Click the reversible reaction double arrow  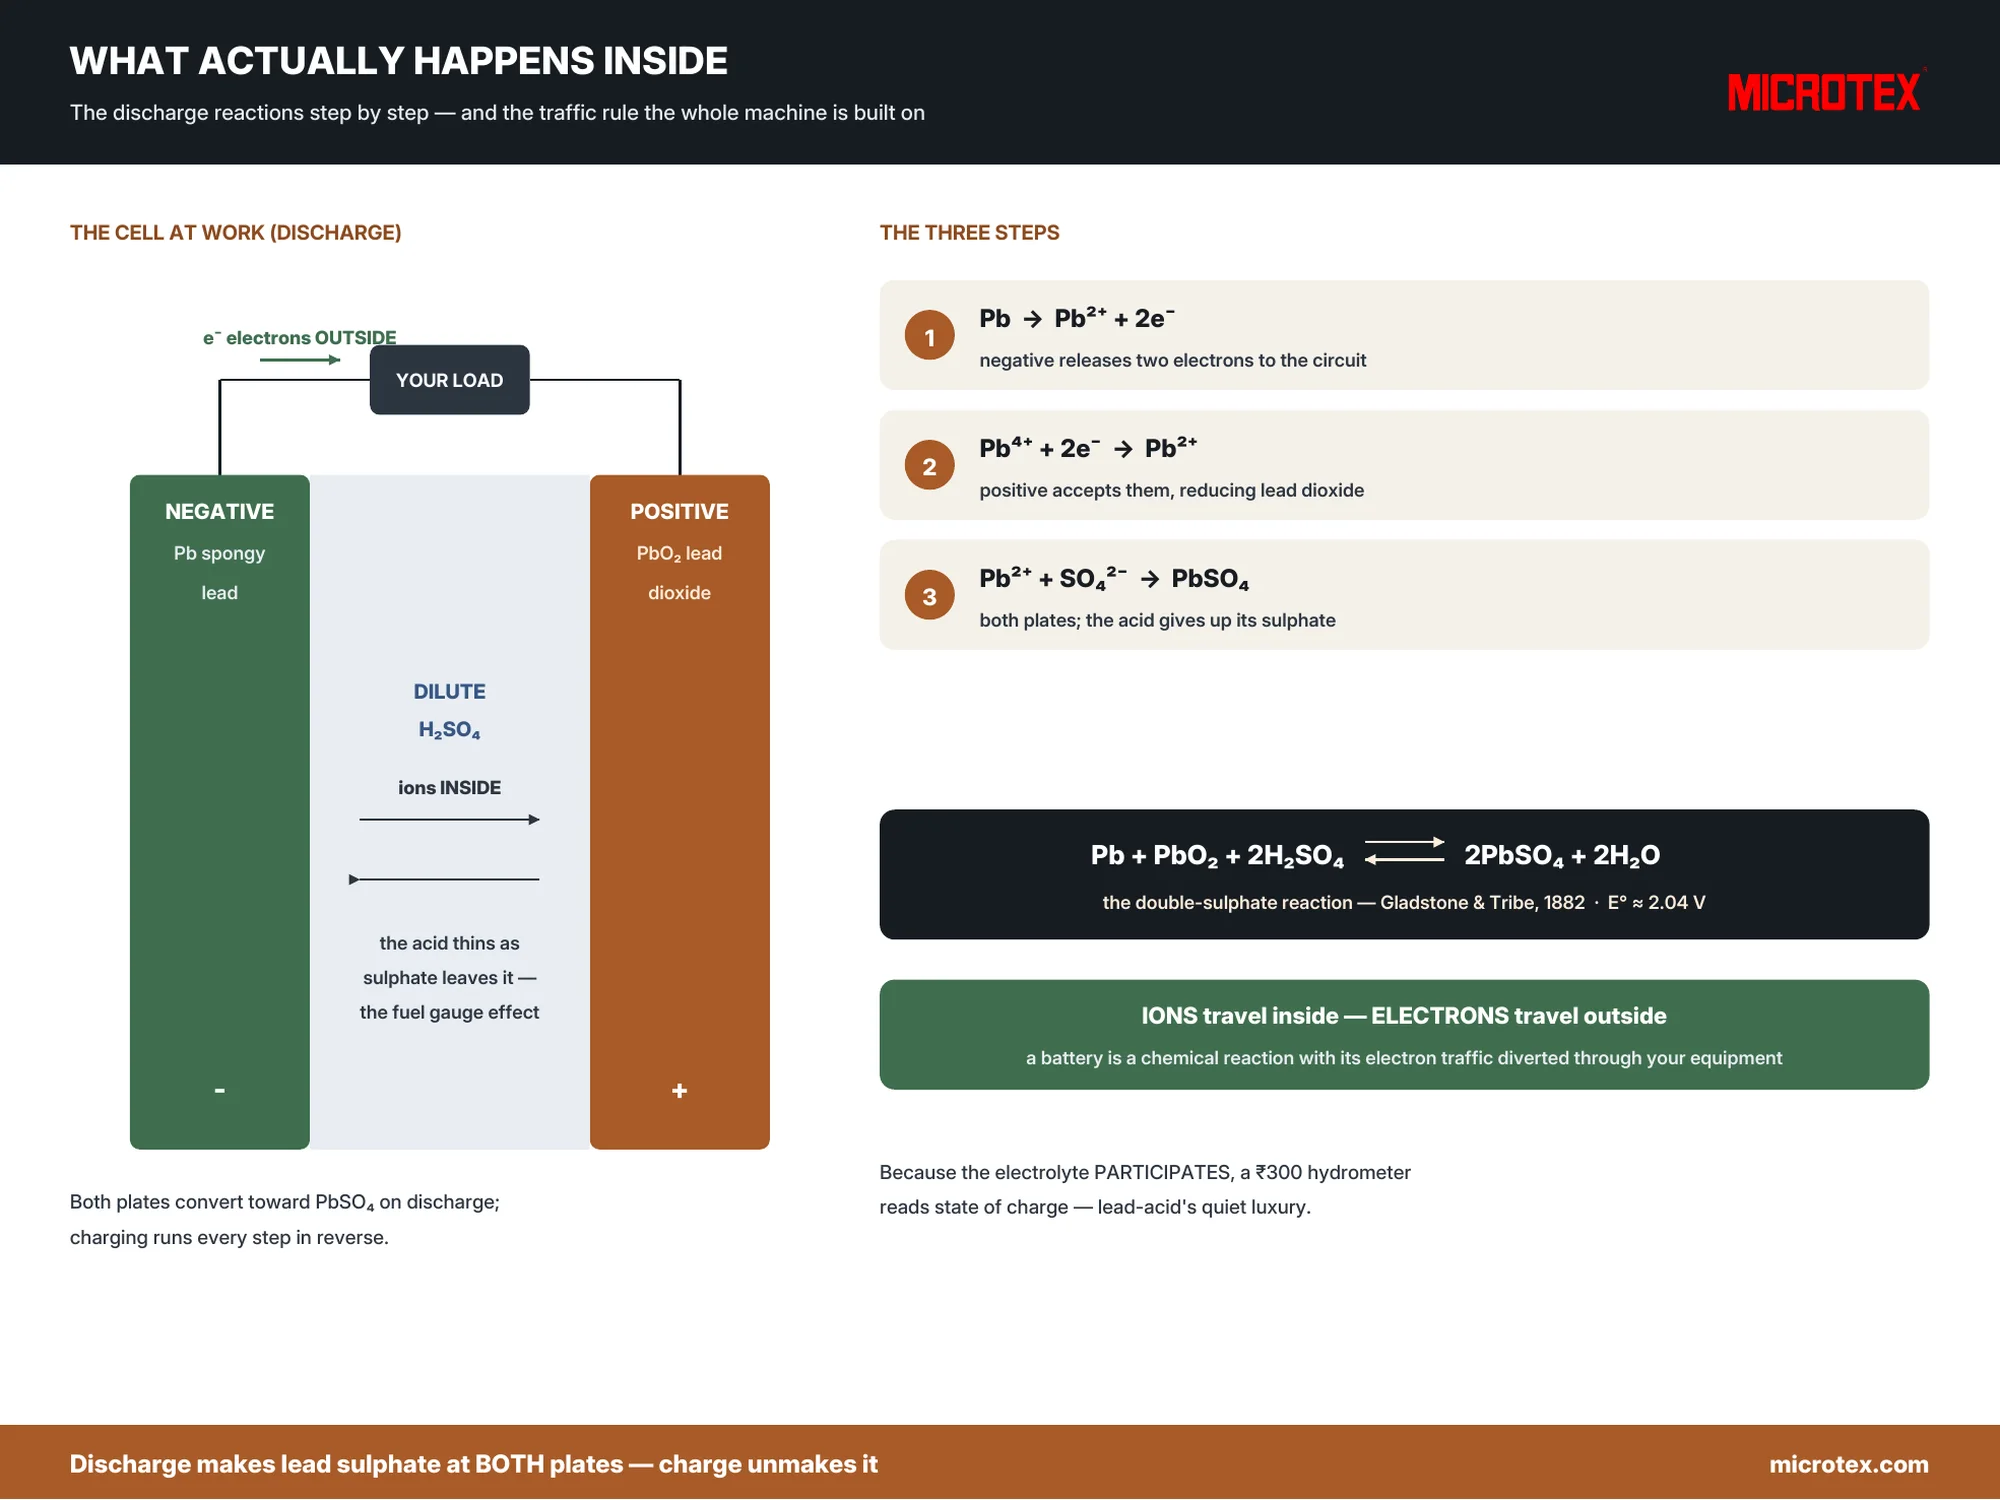click(x=1404, y=851)
